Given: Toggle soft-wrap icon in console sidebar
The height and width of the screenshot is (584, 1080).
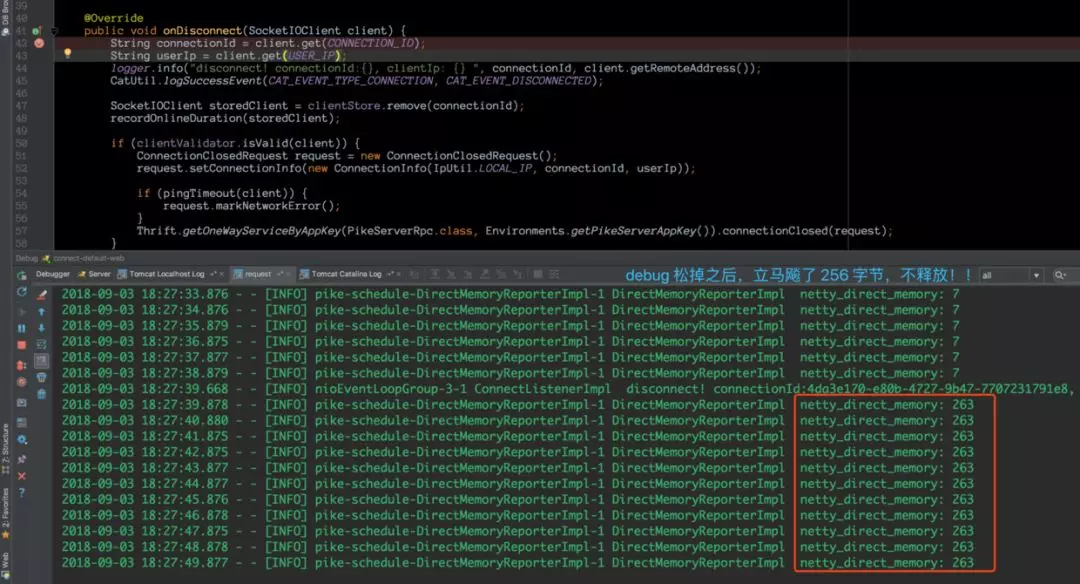Looking at the screenshot, I should coord(41,344).
